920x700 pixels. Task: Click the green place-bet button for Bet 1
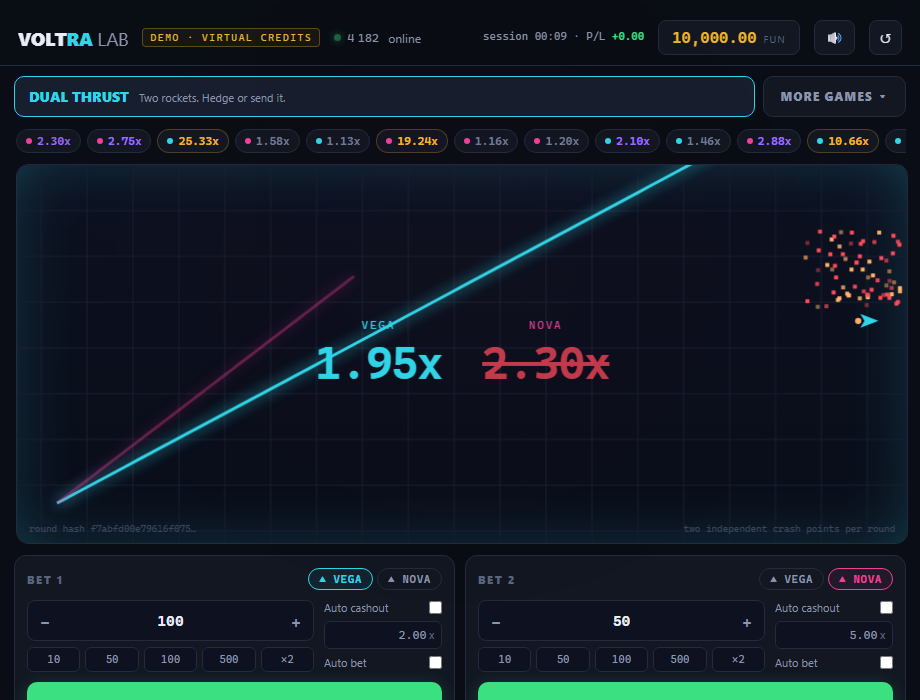pyautogui.click(x=234, y=691)
